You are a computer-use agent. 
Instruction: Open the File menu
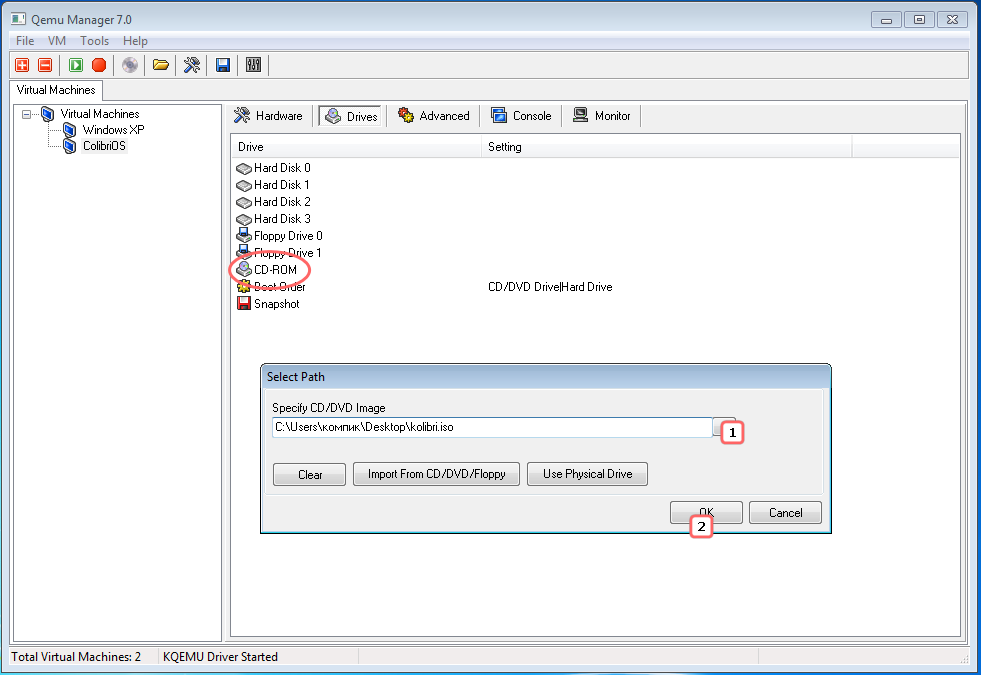[25, 41]
